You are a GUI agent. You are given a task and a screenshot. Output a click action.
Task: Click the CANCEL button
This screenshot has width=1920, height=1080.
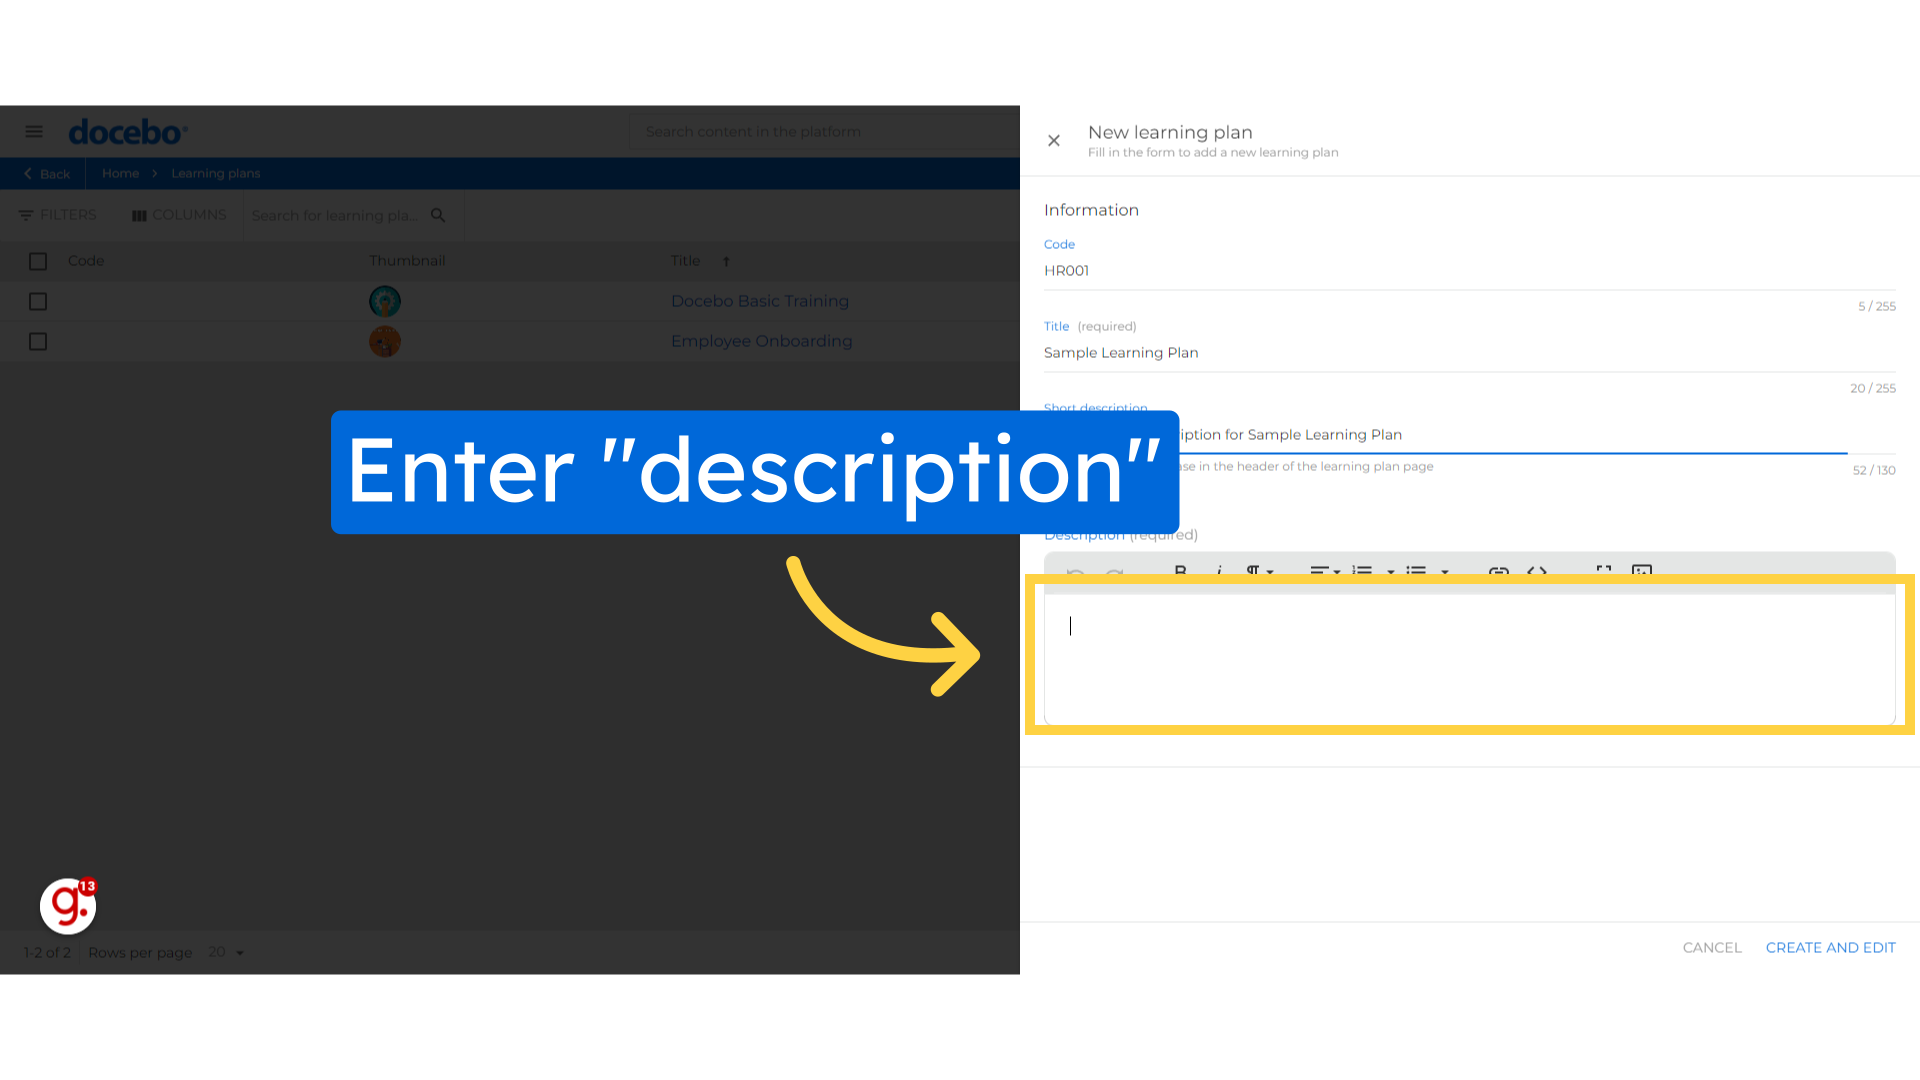click(1712, 947)
